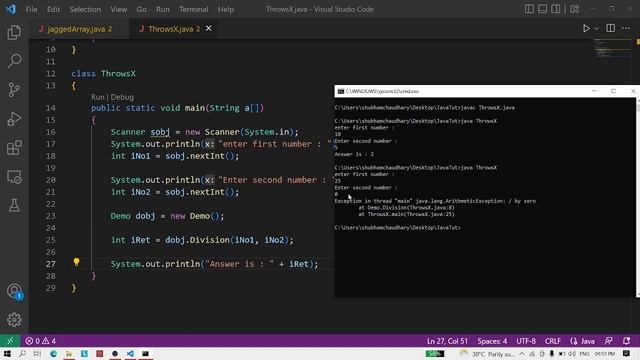Open the File menu
The height and width of the screenshot is (360, 640).
click(31, 9)
